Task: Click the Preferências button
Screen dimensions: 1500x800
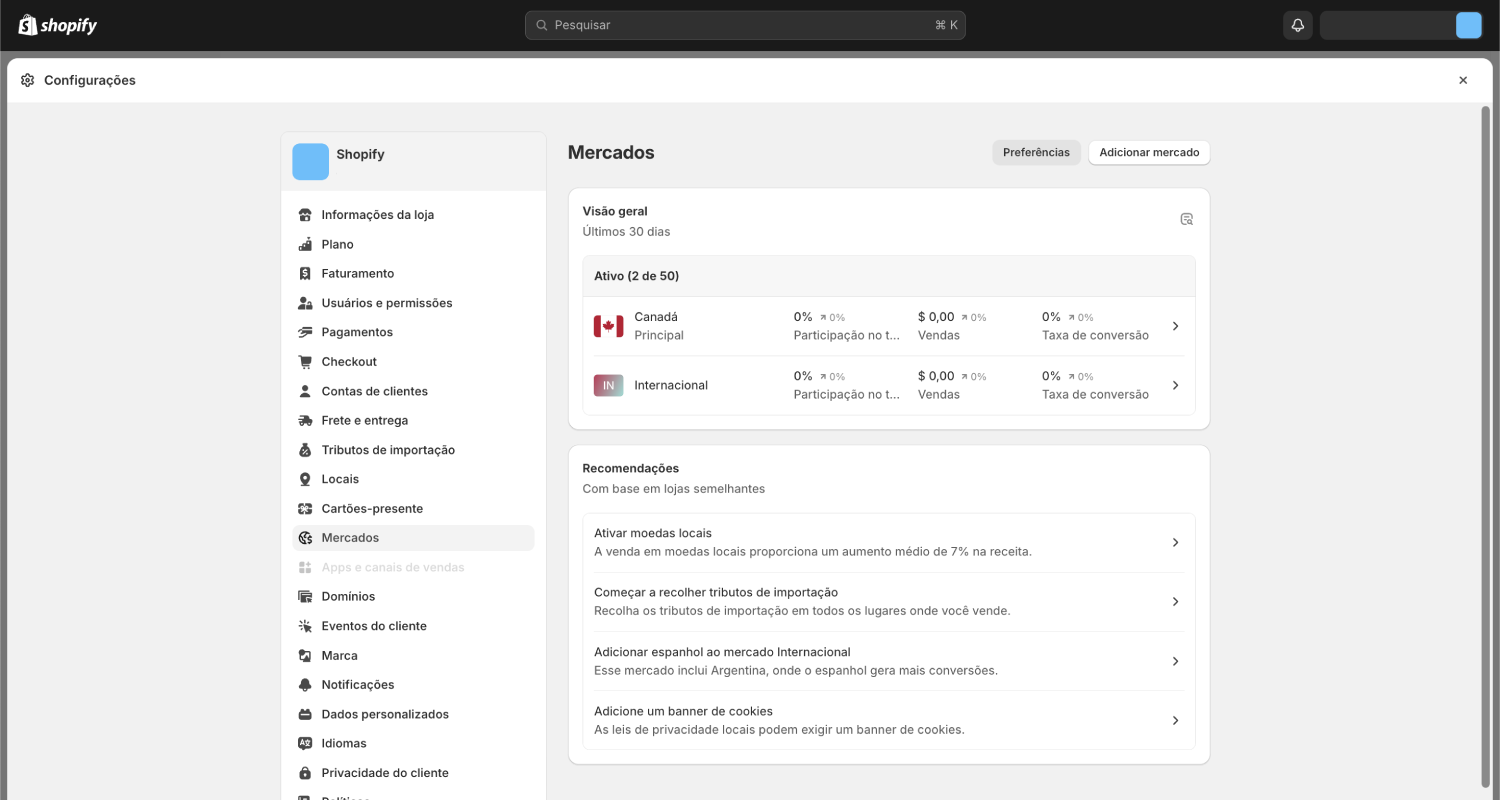Action: click(1036, 153)
